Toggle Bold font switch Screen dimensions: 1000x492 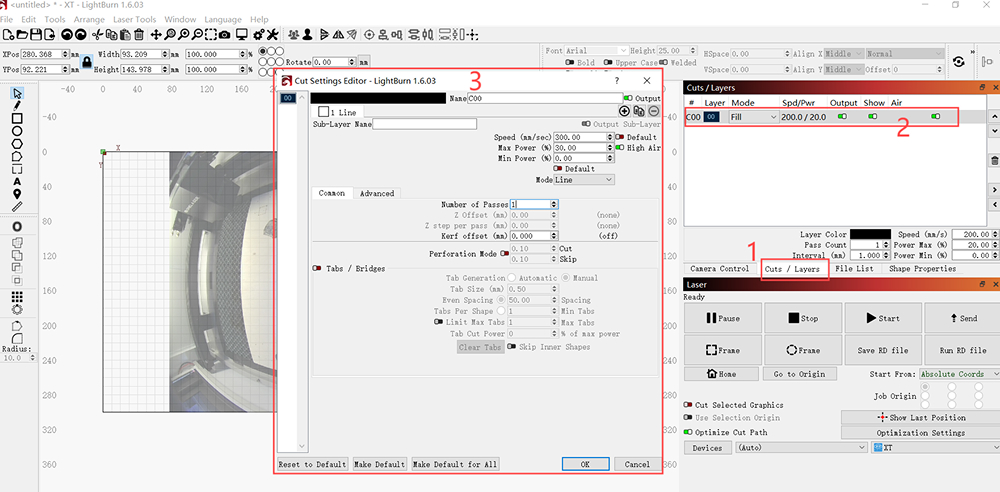(x=570, y=63)
